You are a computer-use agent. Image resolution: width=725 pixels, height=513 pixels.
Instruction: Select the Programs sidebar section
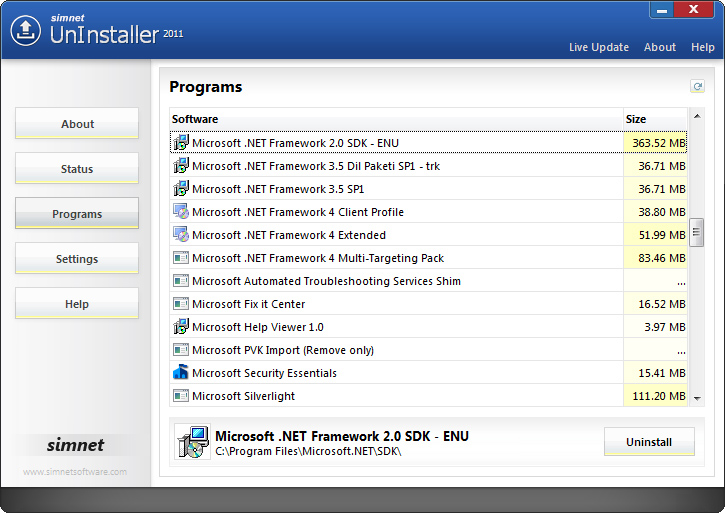(77, 213)
